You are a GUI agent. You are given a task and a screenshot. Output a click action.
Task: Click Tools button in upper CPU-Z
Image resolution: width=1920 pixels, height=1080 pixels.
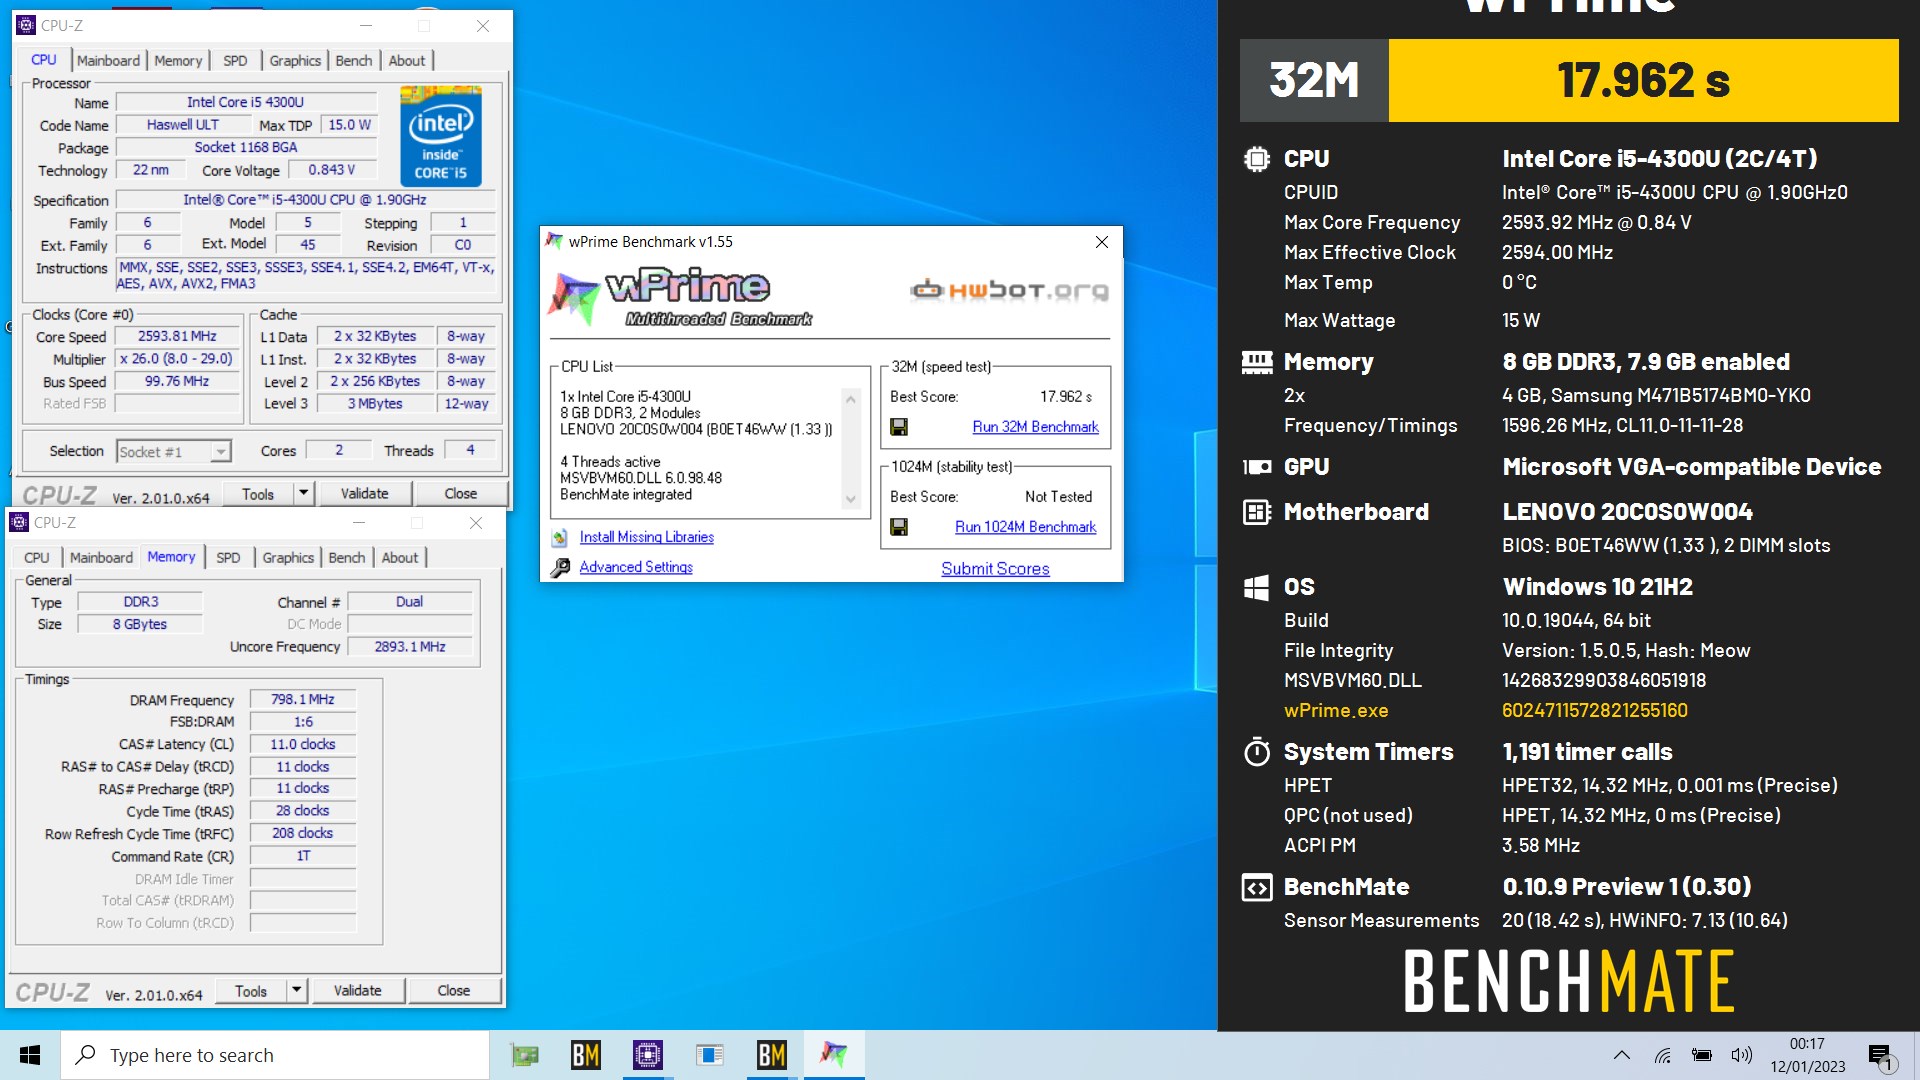[258, 493]
